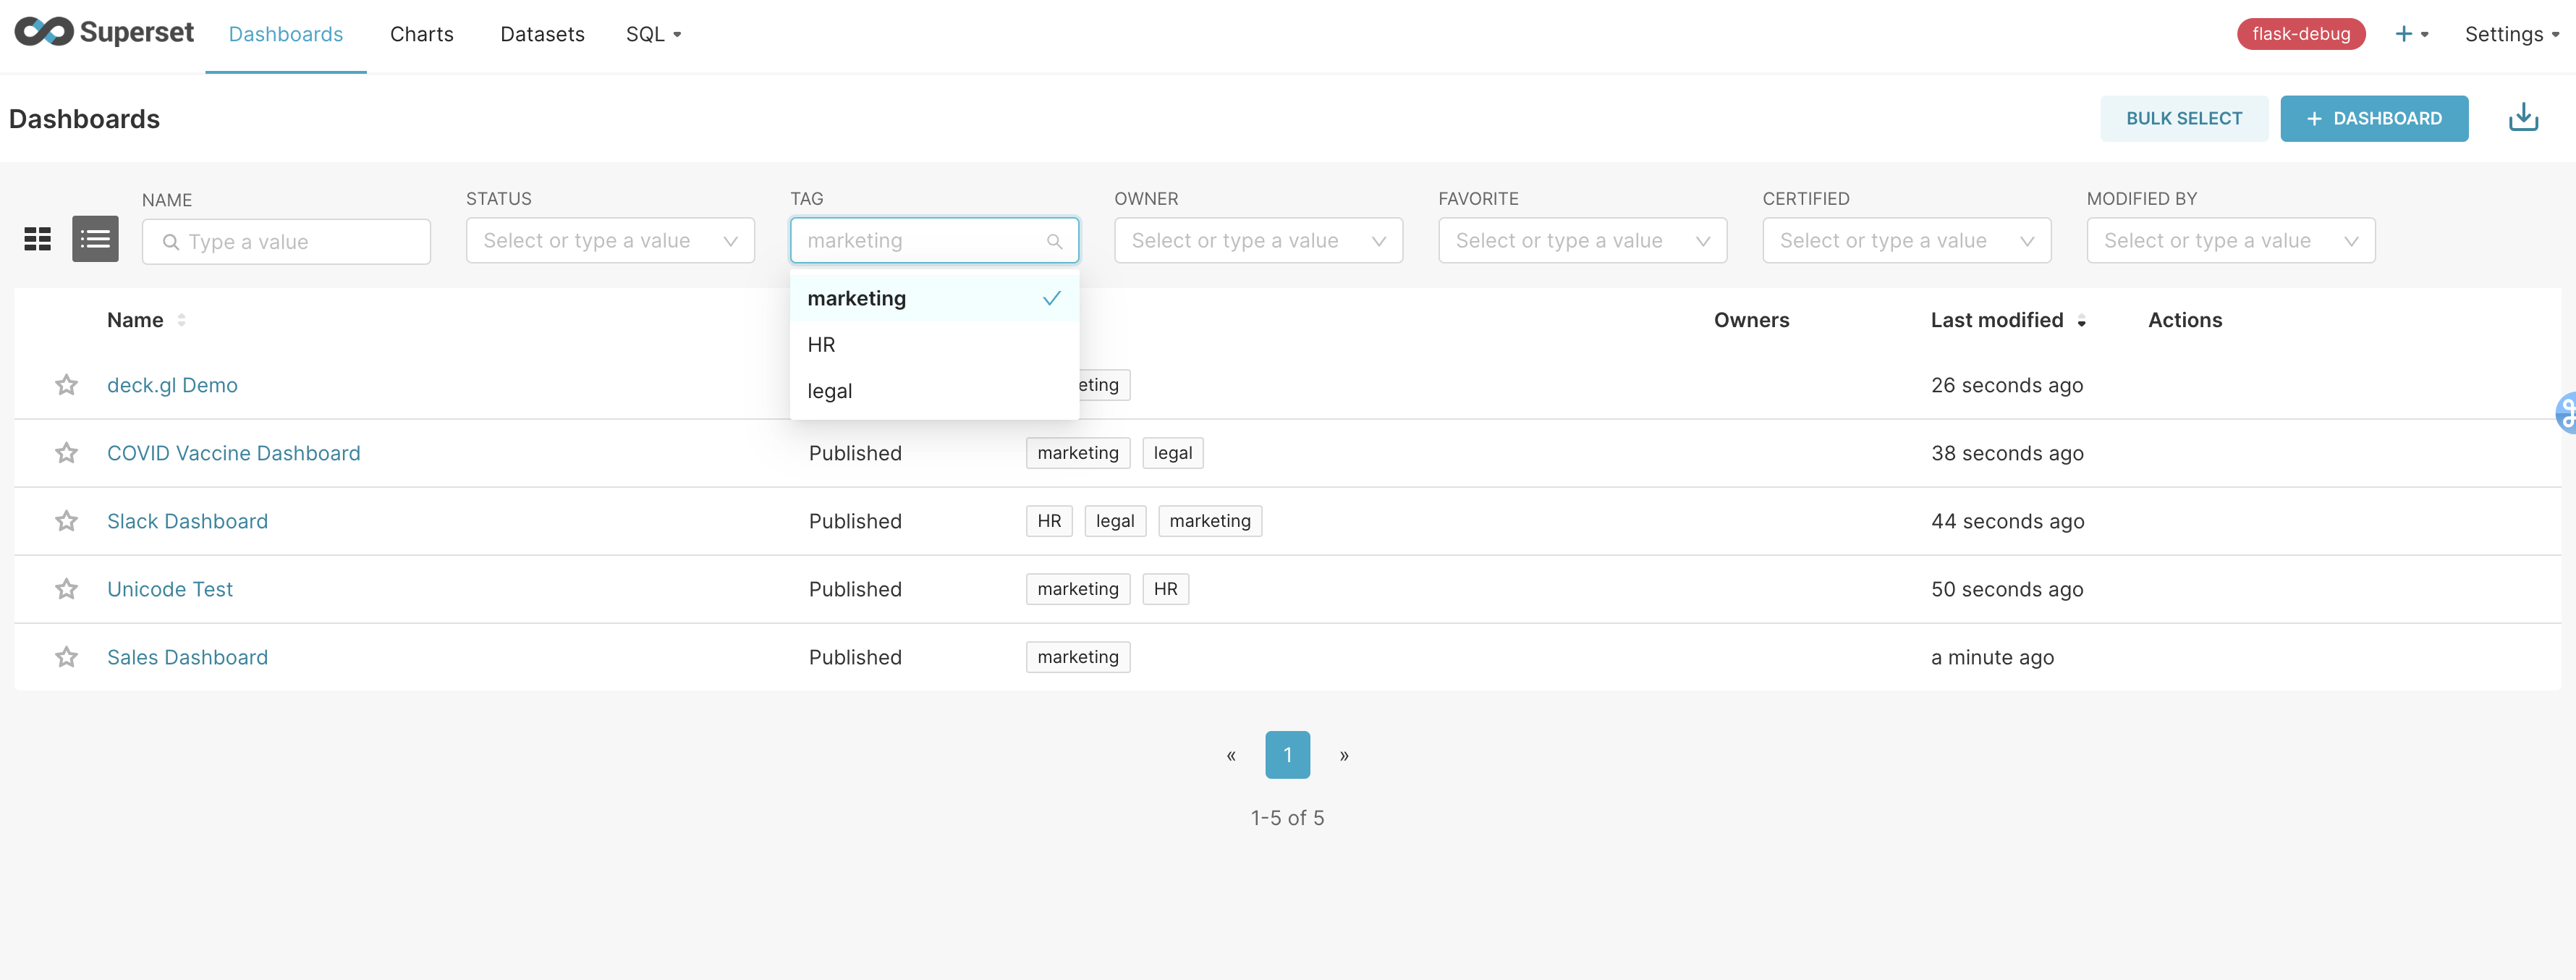The height and width of the screenshot is (980, 2576).
Task: Favorite the deck.gl Demo dashboard
Action: 66,385
